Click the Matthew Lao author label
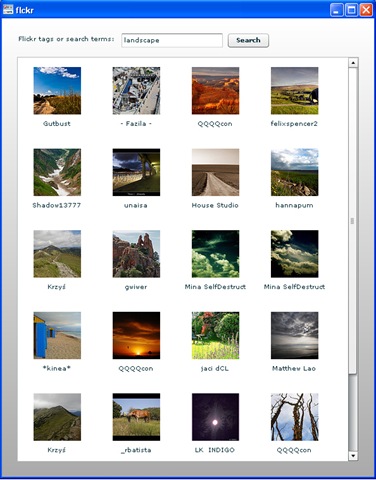Screen dimensions: 376x480 click(x=294, y=368)
